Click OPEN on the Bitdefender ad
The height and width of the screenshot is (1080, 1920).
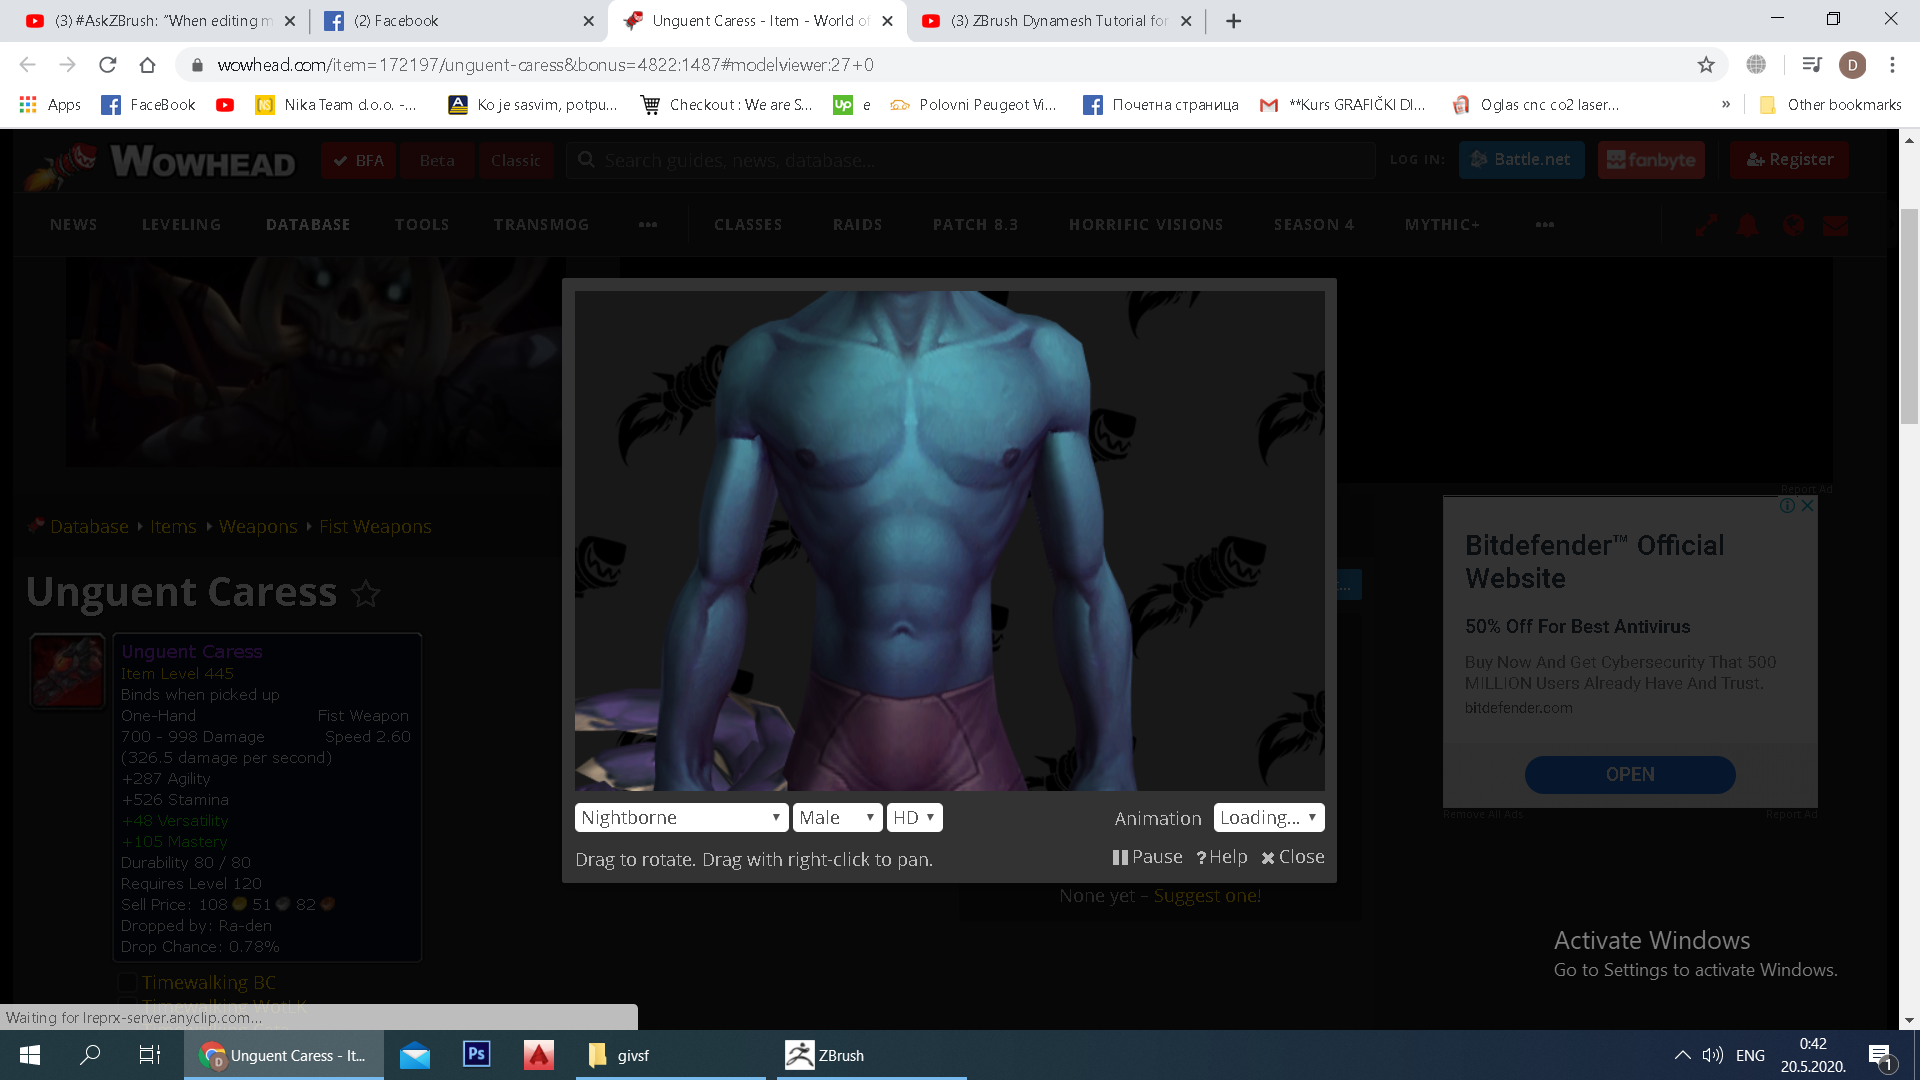[x=1630, y=775]
